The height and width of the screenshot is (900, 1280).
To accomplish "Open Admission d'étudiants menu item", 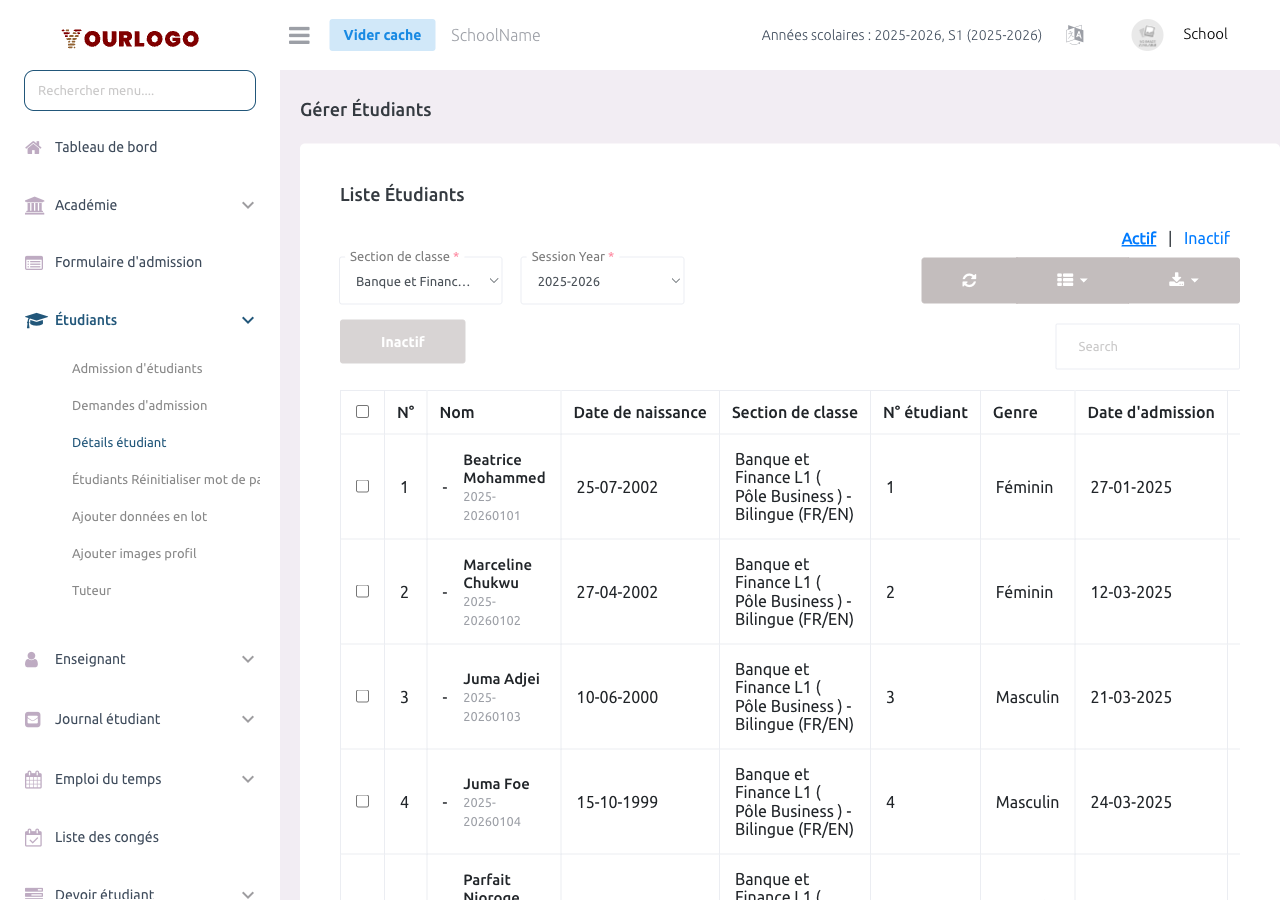I will [x=137, y=368].
